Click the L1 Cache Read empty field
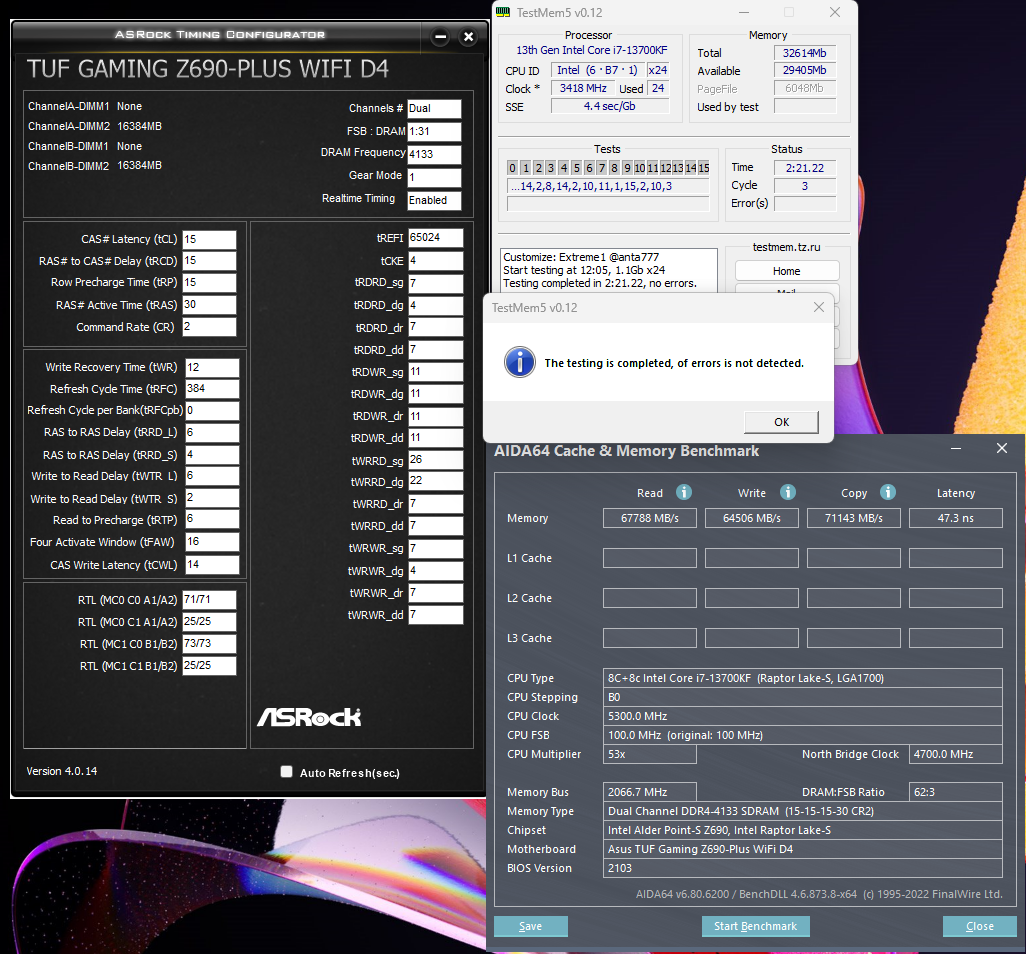The image size is (1026, 954). pos(650,558)
